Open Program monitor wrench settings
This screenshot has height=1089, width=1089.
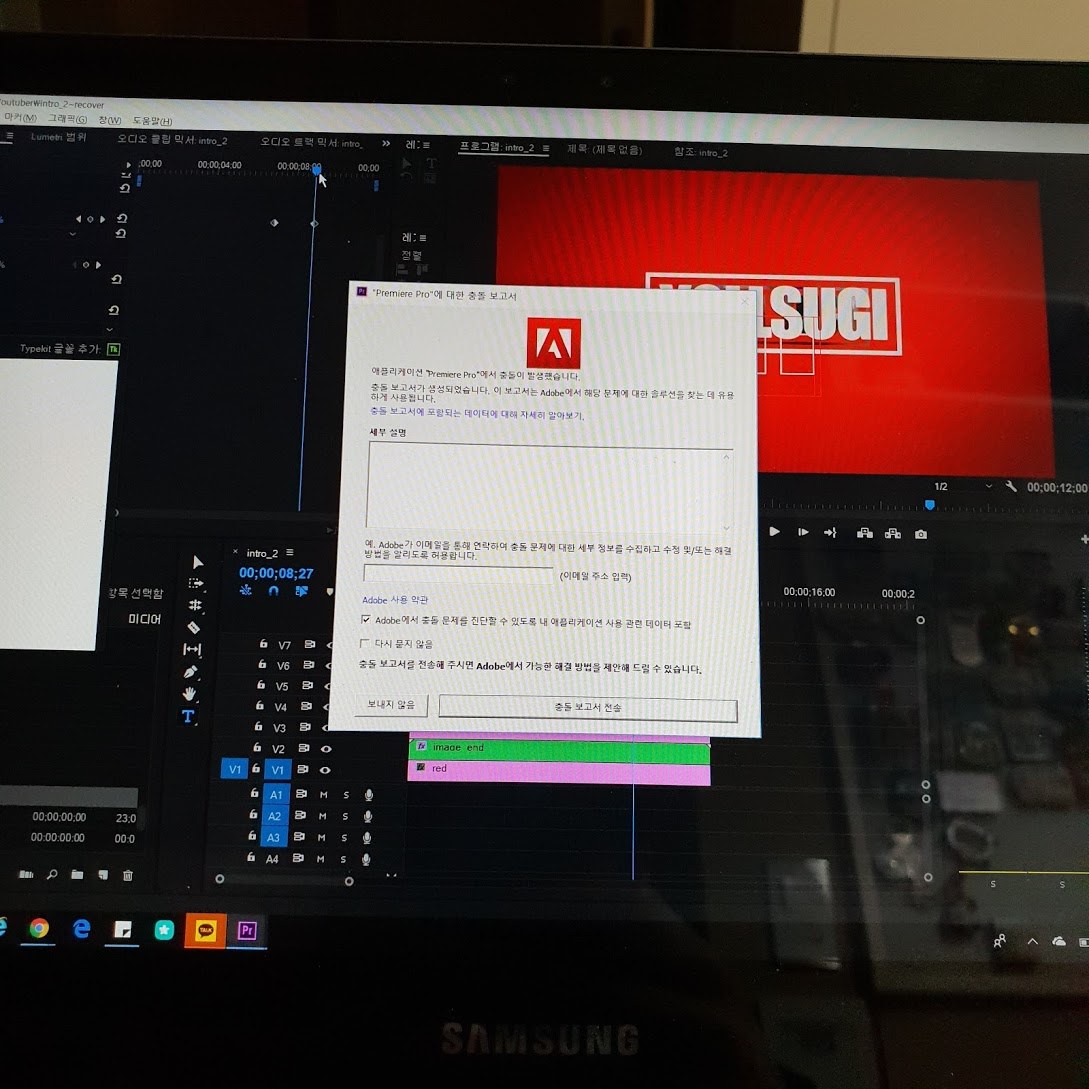[x=1011, y=487]
